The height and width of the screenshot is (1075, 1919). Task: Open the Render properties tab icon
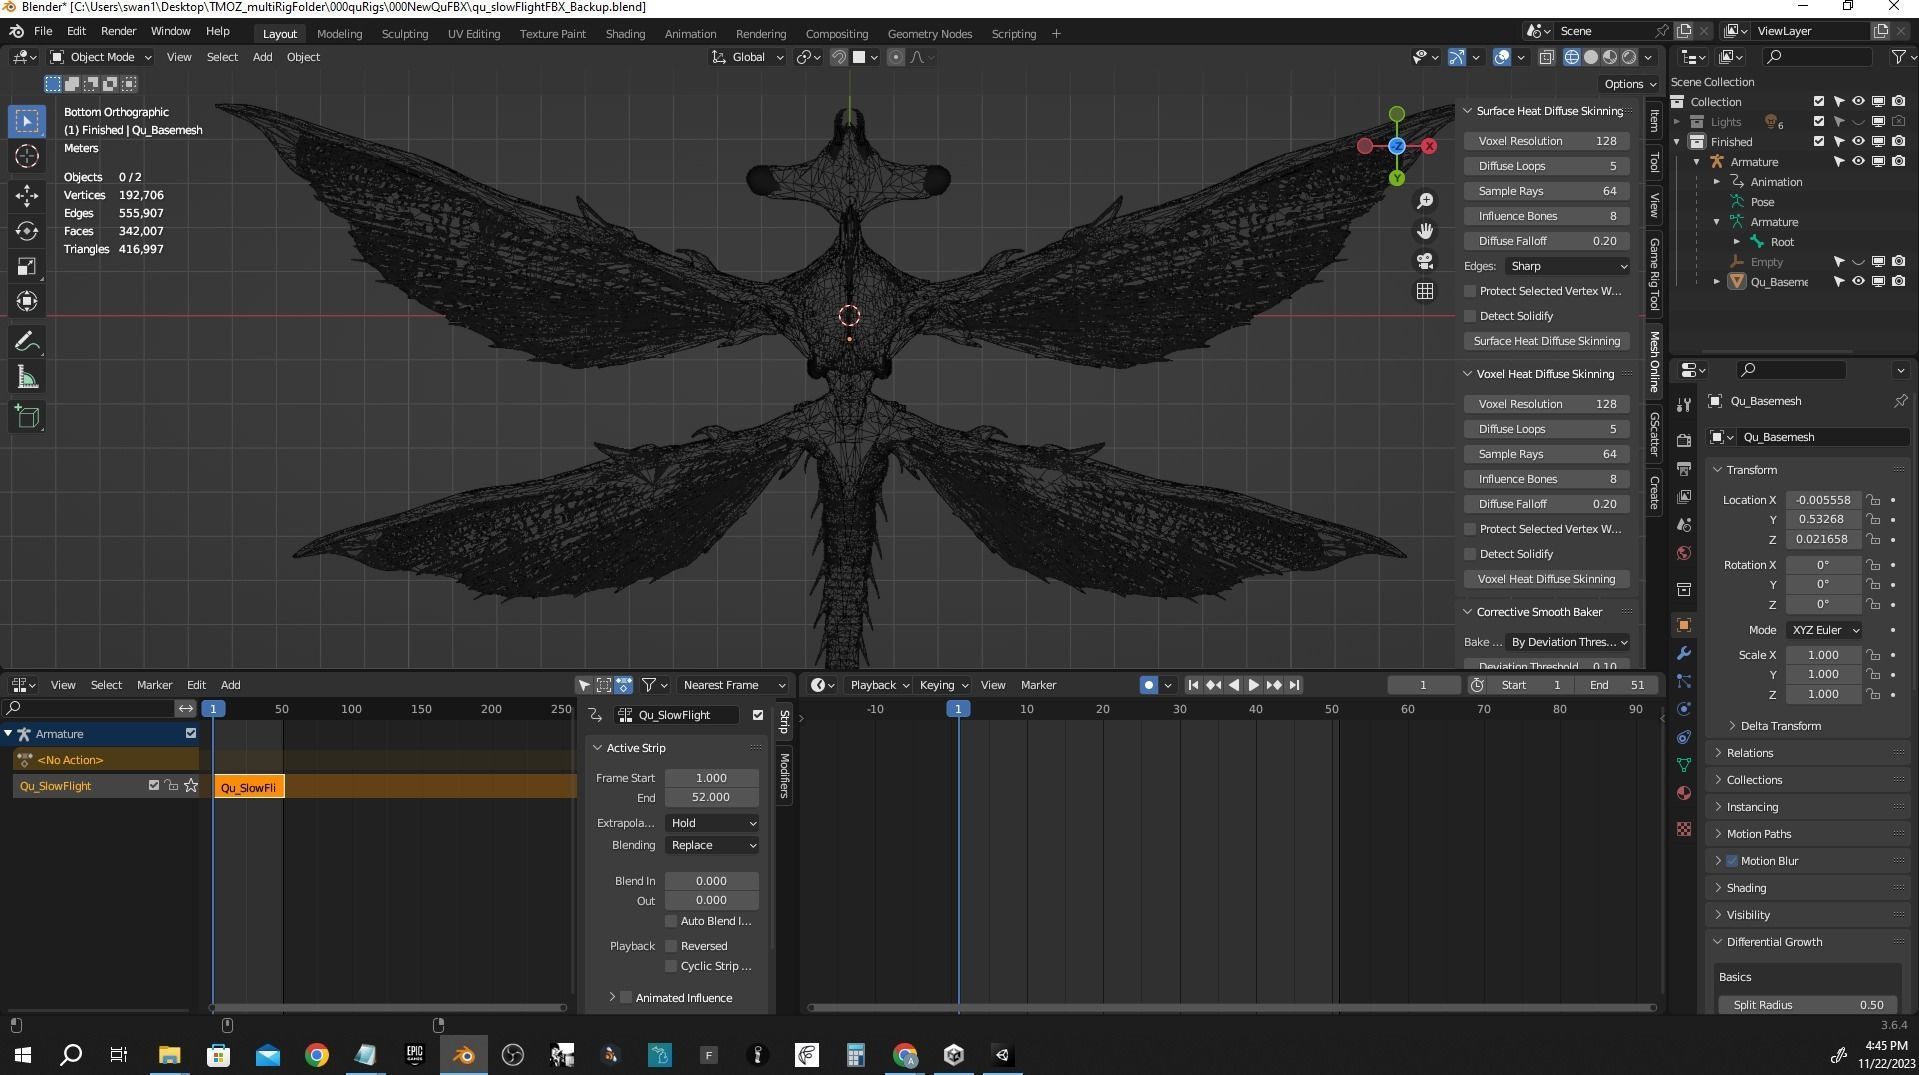[x=1684, y=440]
